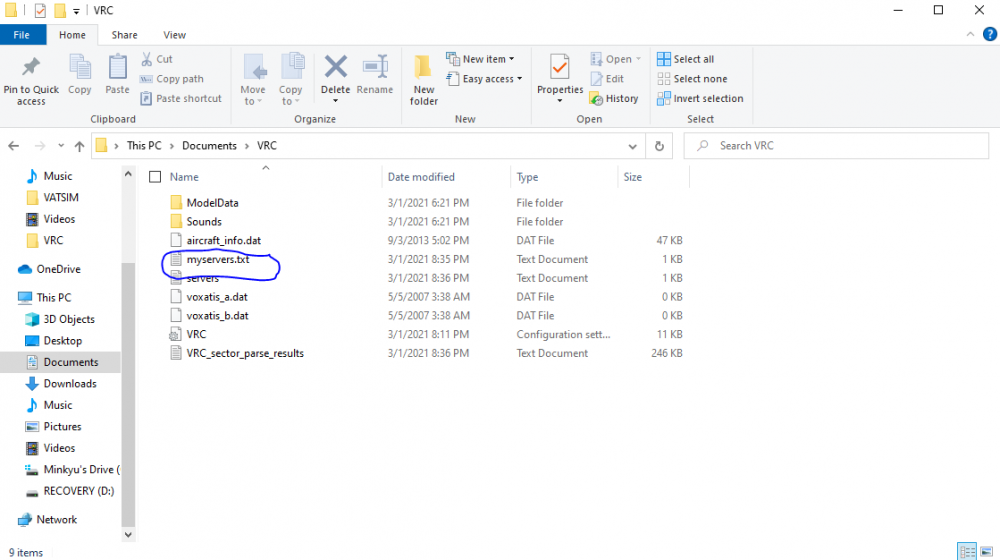Screen dimensions: 1000x560
Task: Open the File menu
Action: tap(21, 35)
